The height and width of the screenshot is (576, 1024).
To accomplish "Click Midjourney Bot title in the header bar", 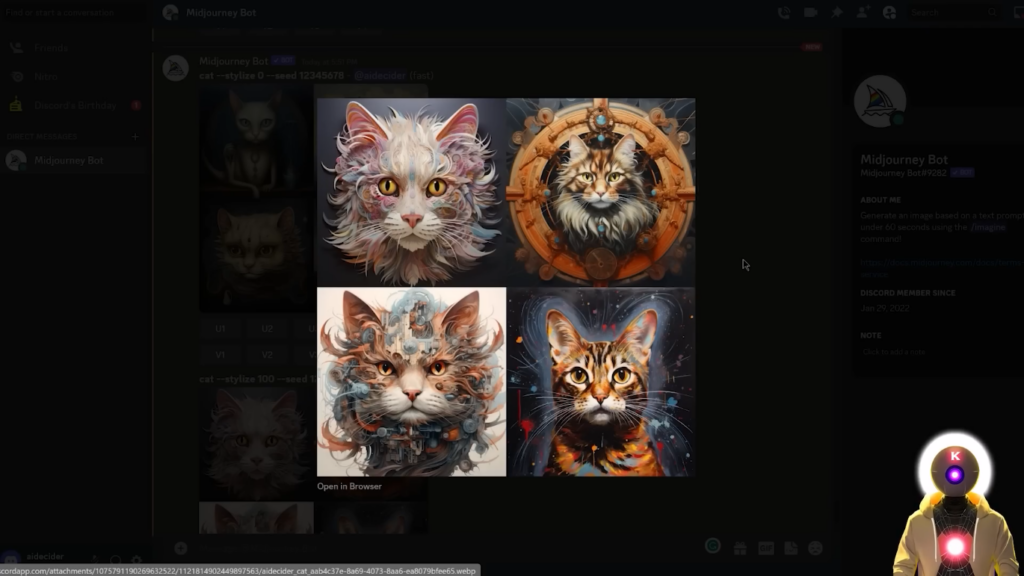I will 221,12.
